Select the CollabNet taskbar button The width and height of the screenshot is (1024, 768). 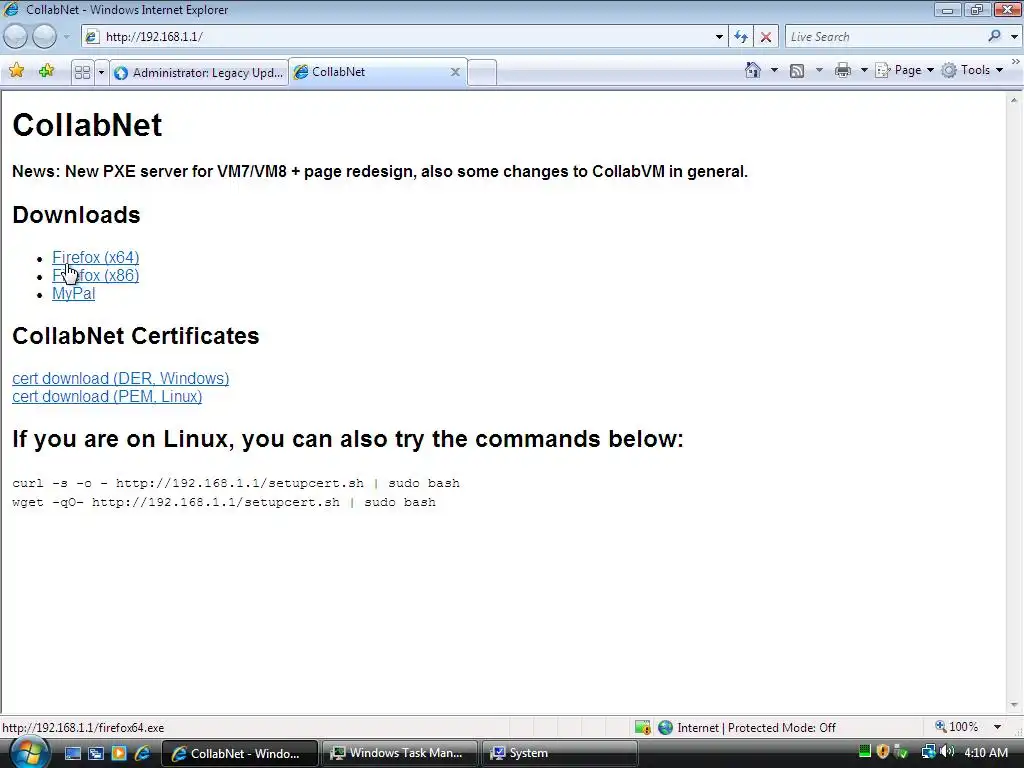(x=239, y=753)
